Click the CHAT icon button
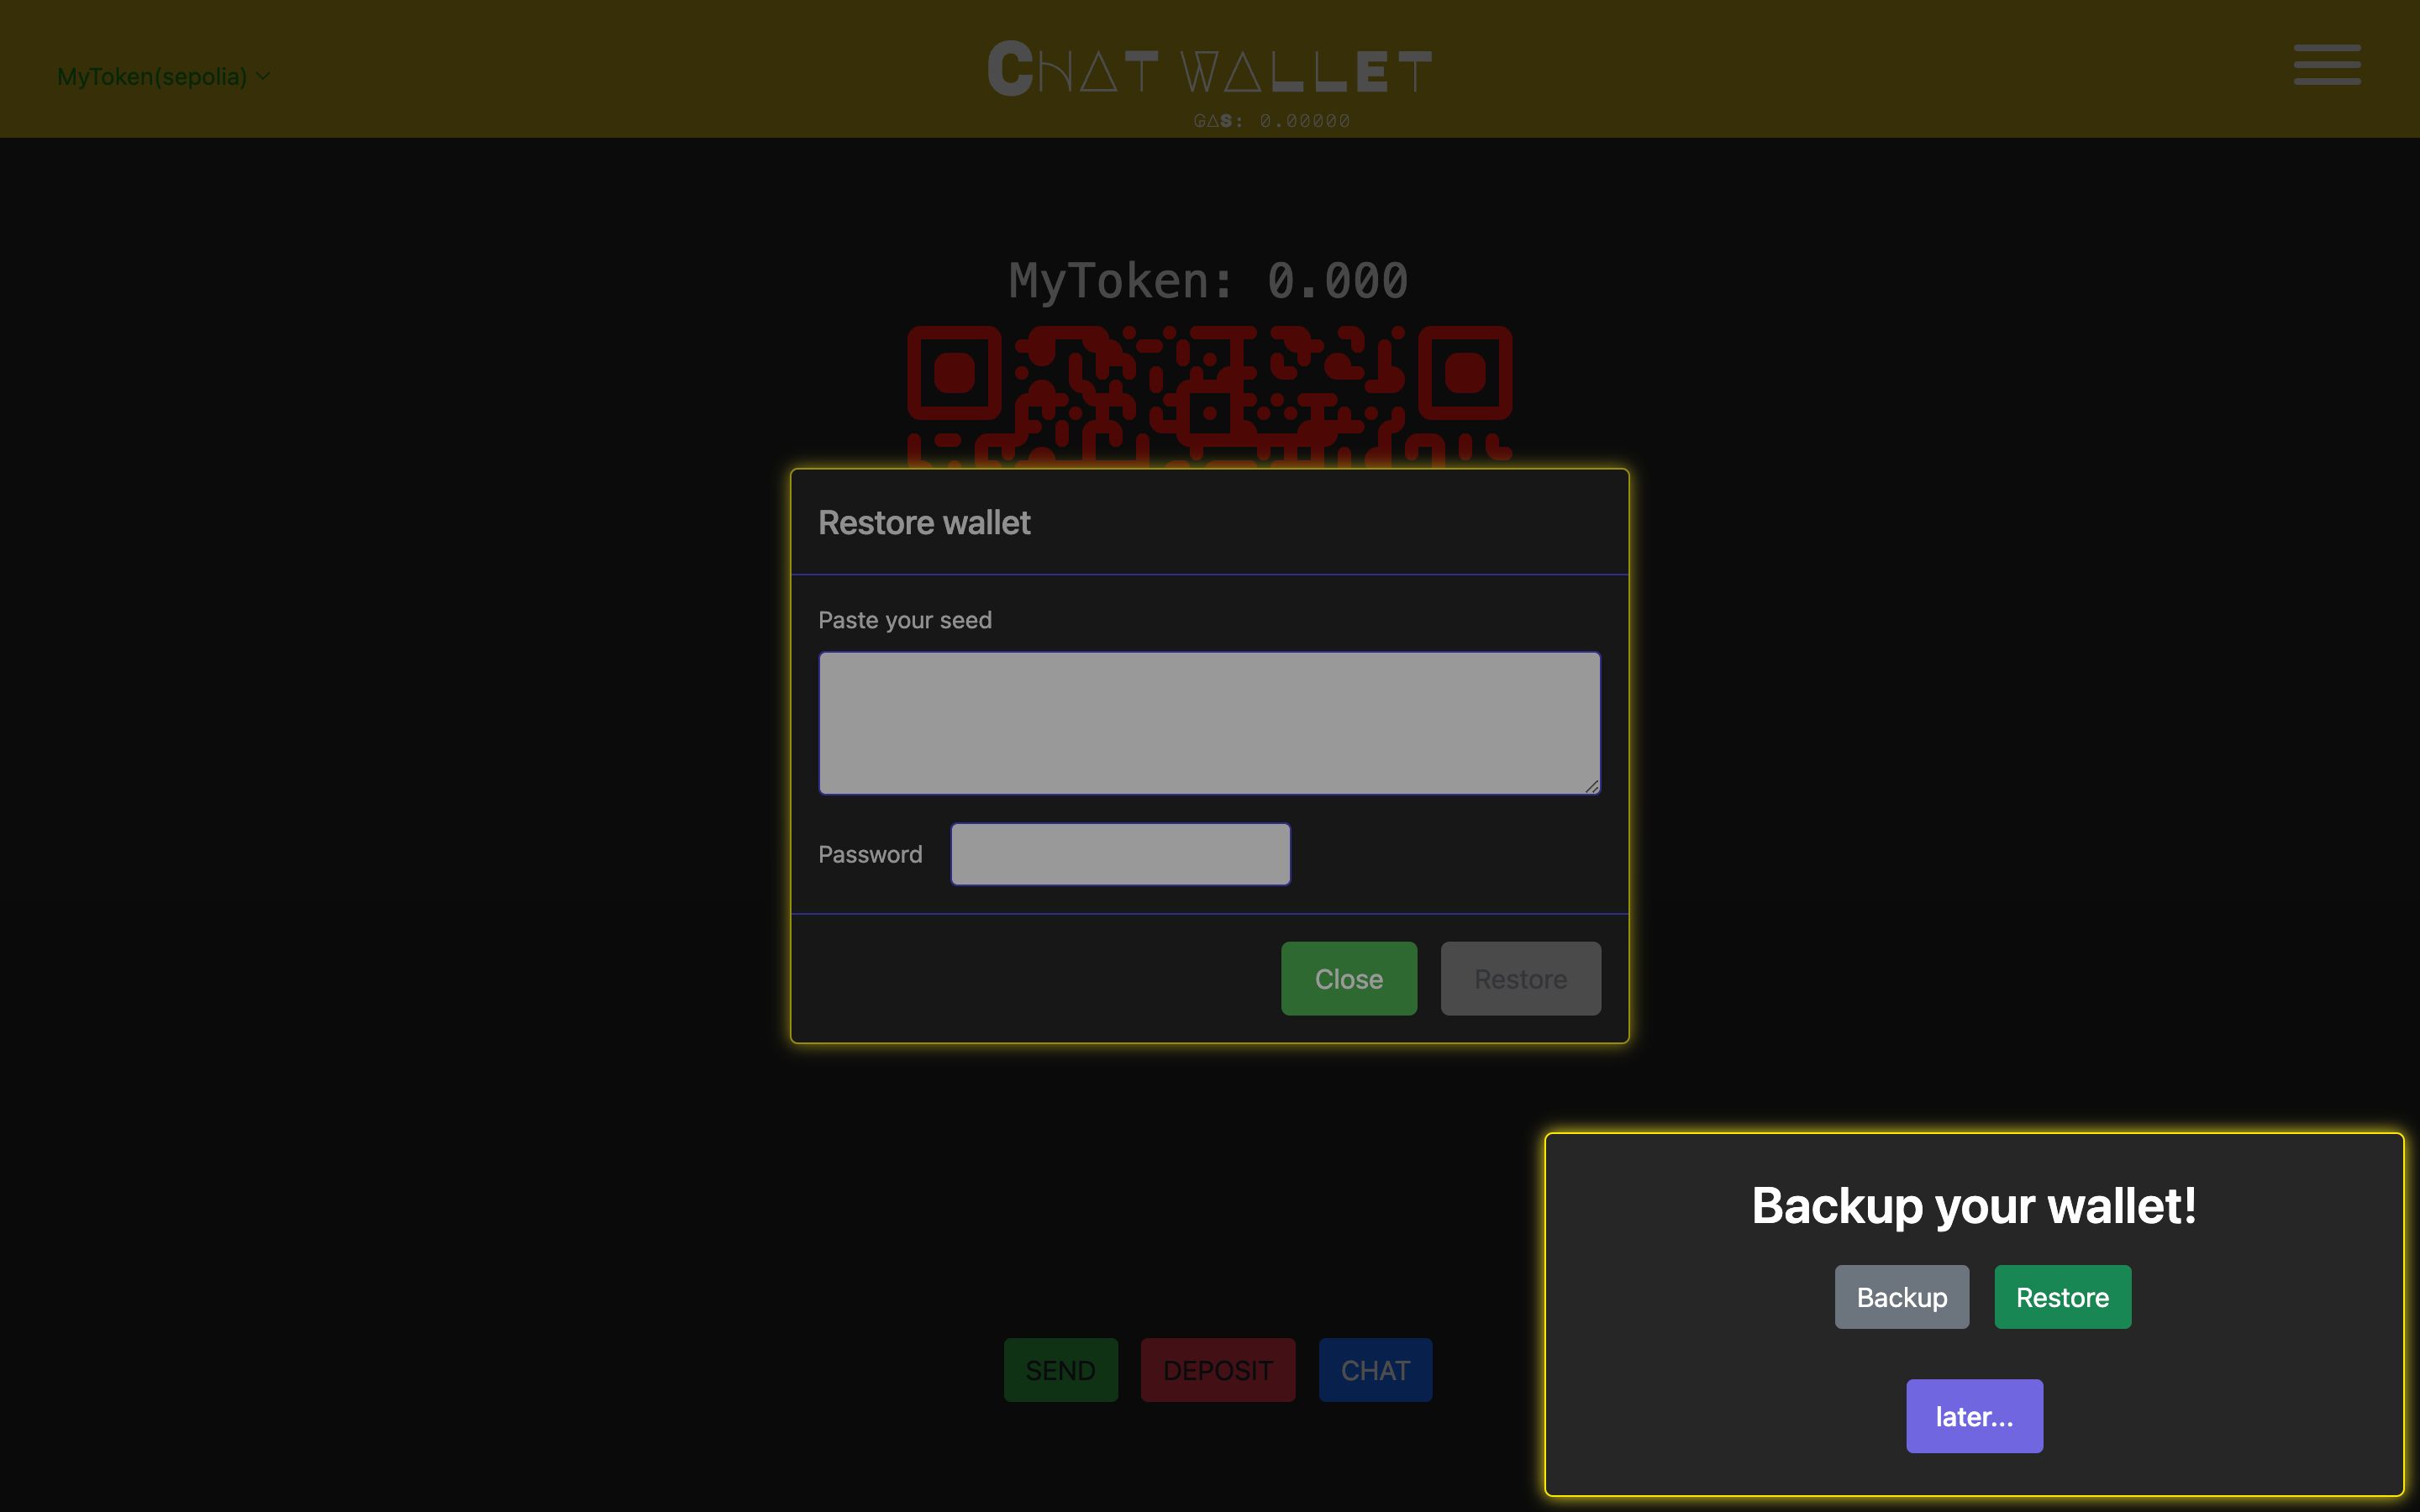Viewport: 2420px width, 1512px height. (1375, 1369)
